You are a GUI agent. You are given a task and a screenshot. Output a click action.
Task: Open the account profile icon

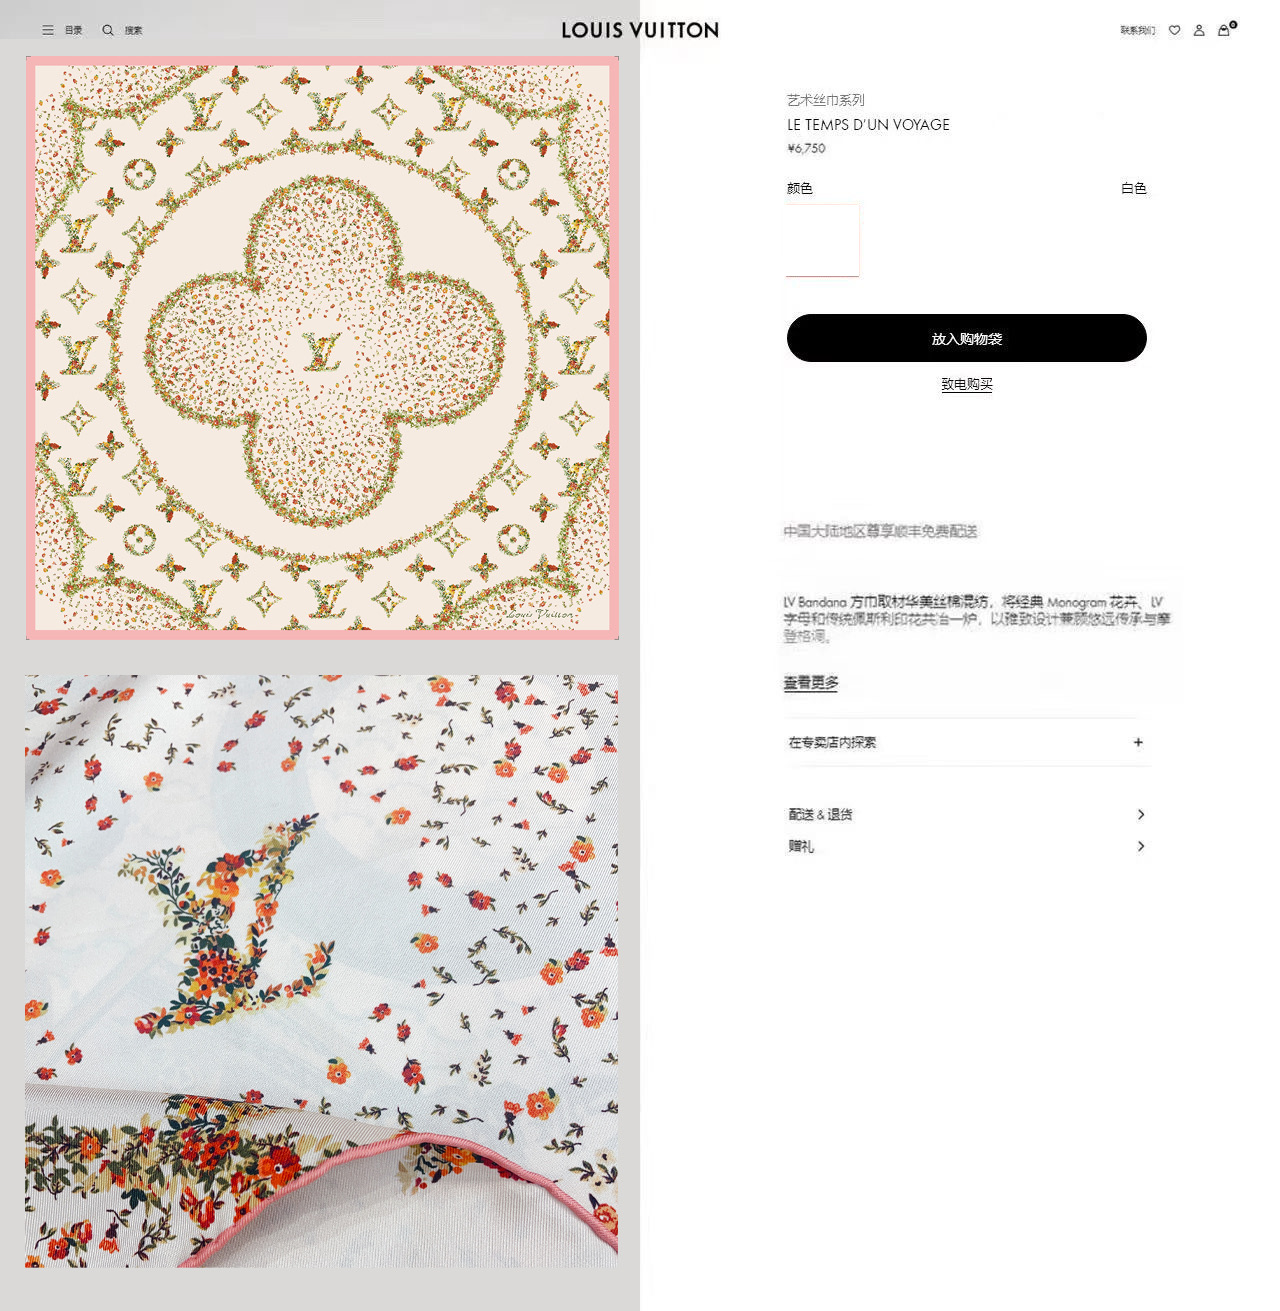1199,30
